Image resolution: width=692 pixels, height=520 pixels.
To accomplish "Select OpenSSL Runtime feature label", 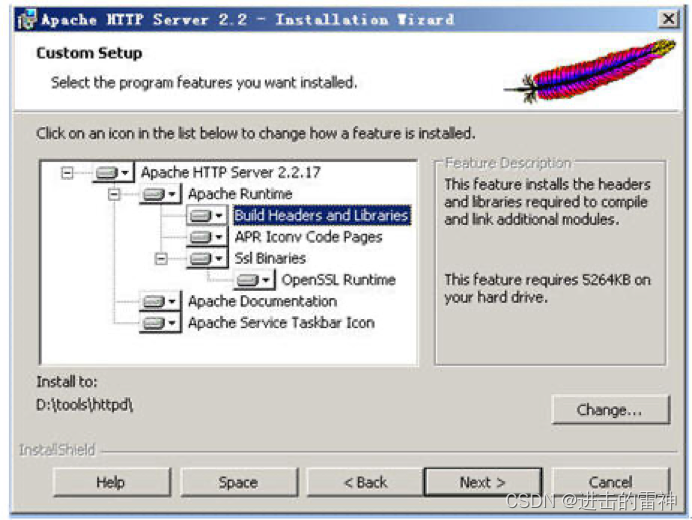I will (x=338, y=280).
